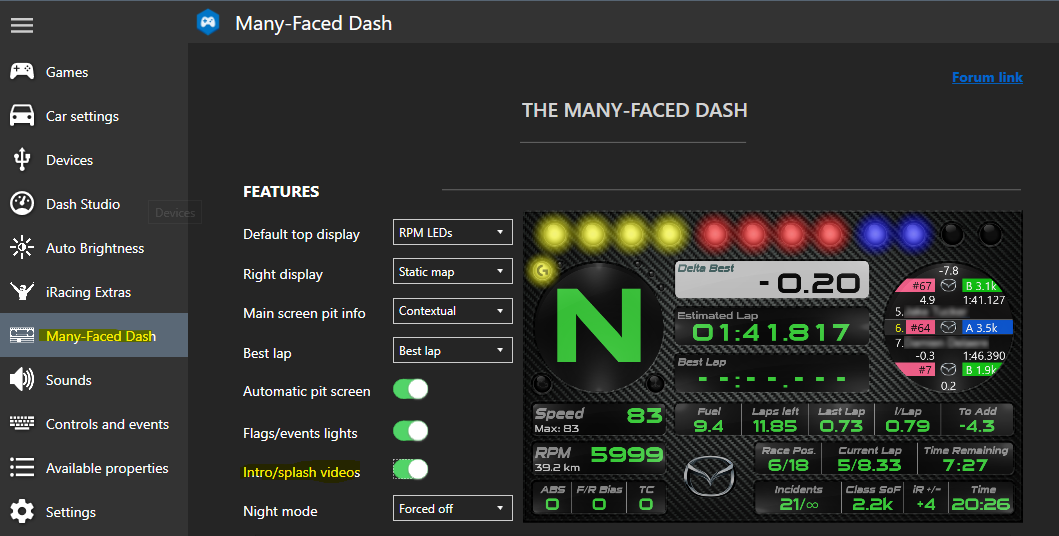1059x536 pixels.
Task: Click the Night mode label
Action: click(280, 511)
